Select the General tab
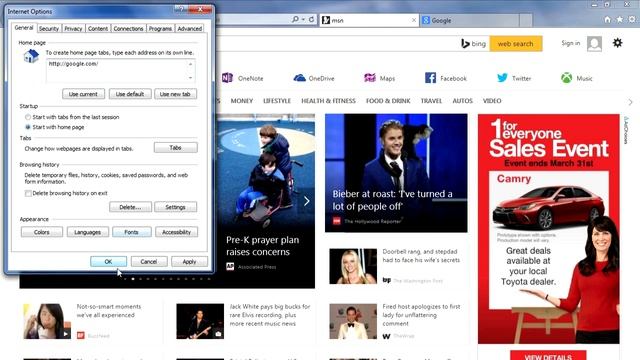640x360 pixels. (x=24, y=28)
